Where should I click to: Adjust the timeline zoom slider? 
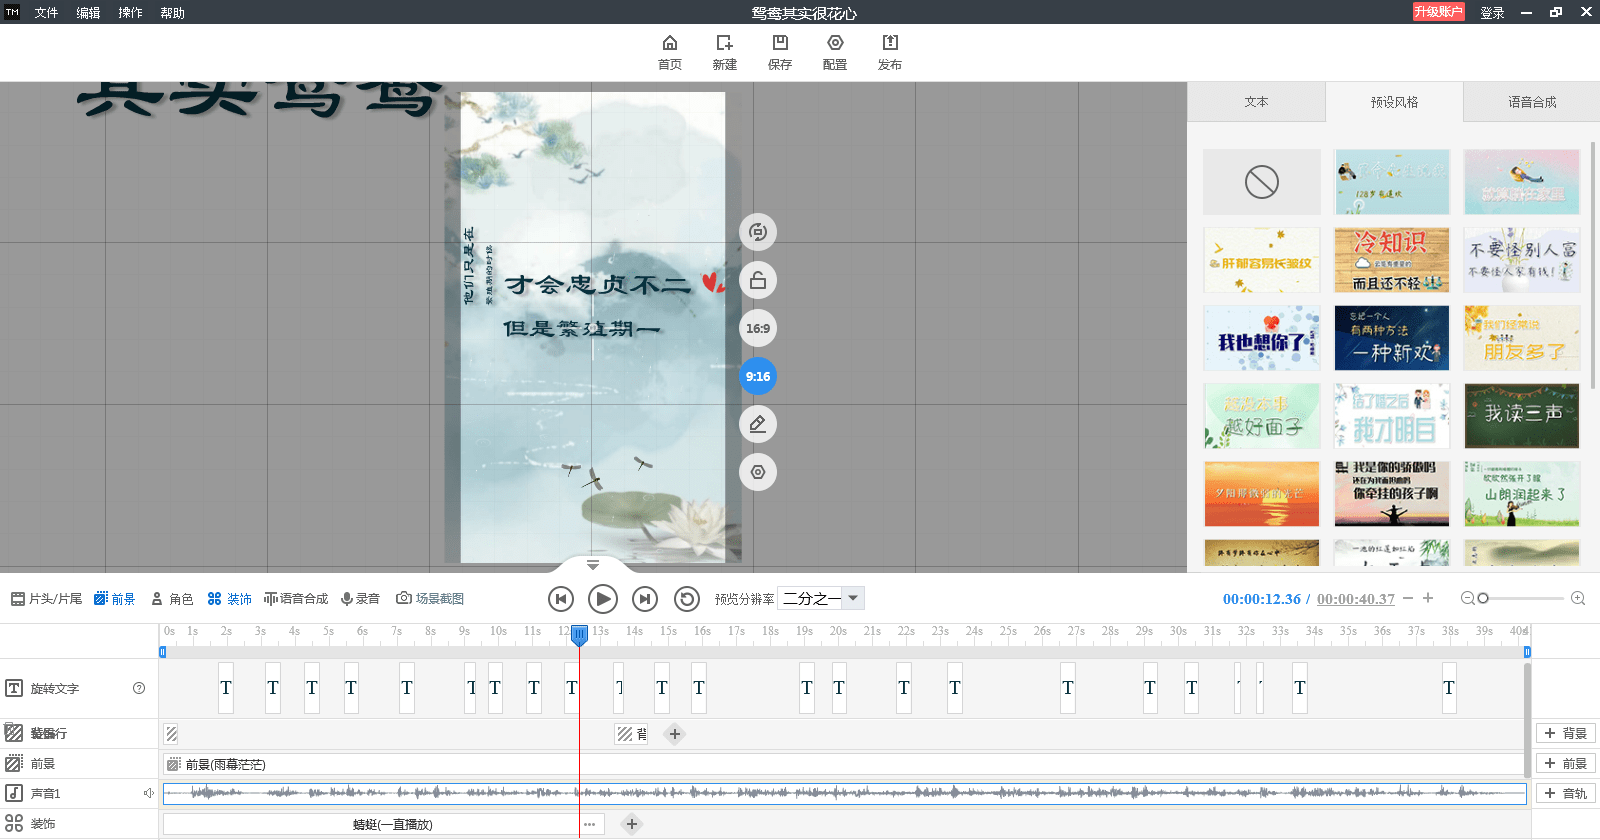(x=1483, y=598)
